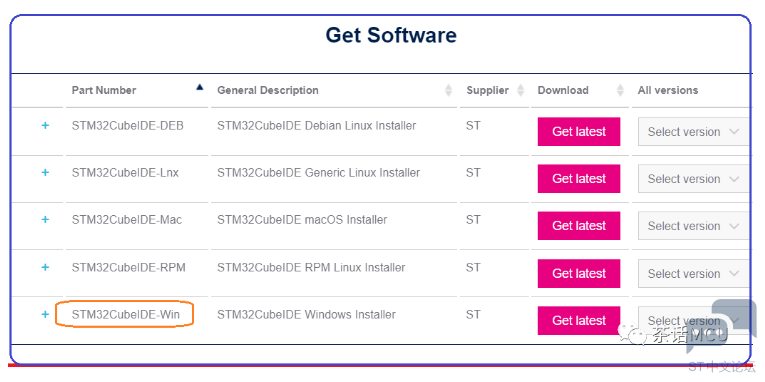765x382 pixels.
Task: Get latest RPM Linux Installer
Action: coord(579,273)
